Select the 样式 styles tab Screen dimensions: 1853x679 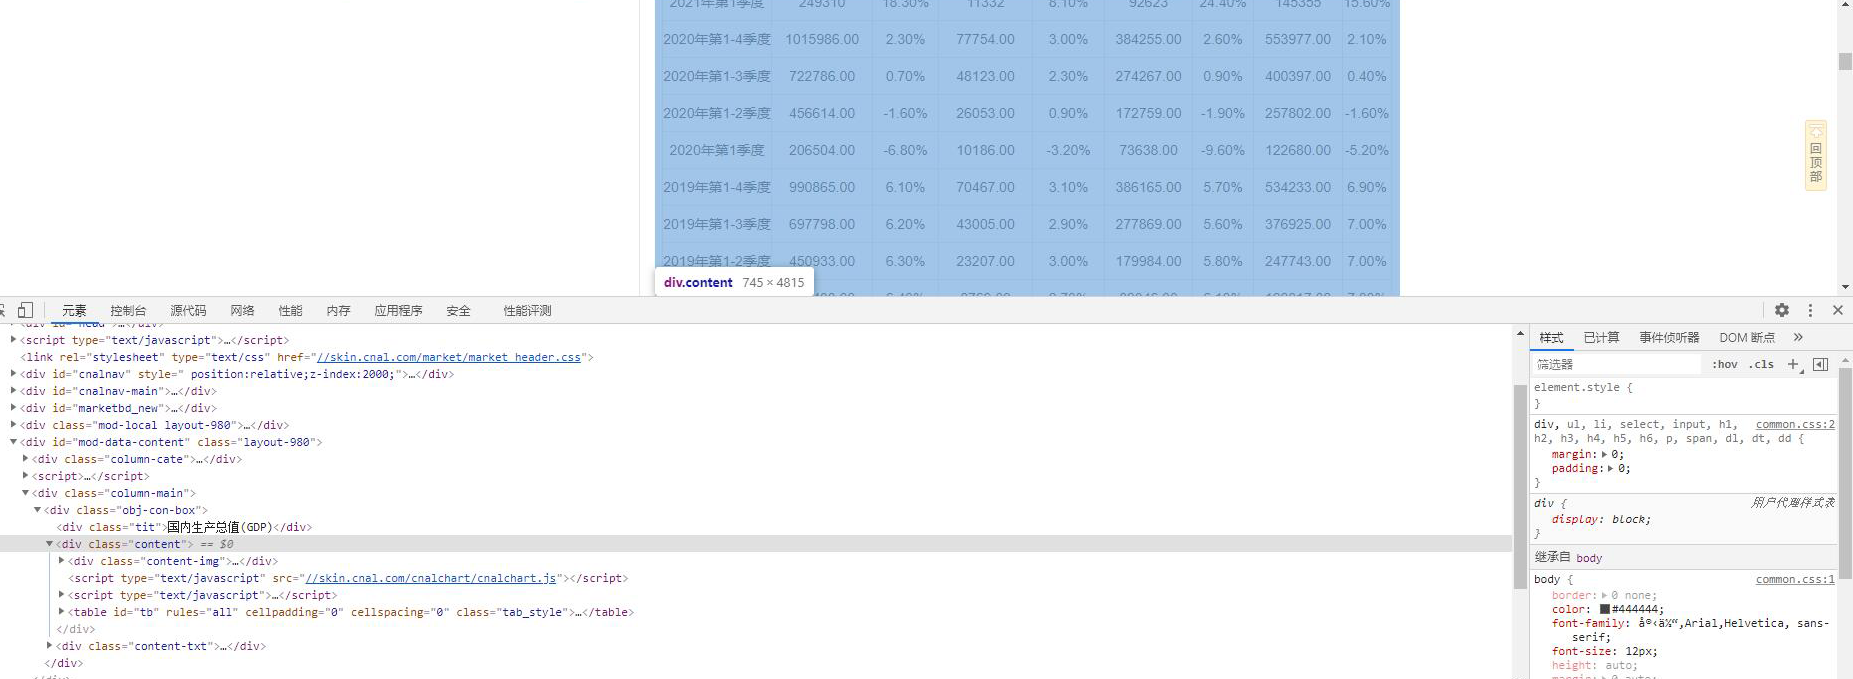[1551, 337]
